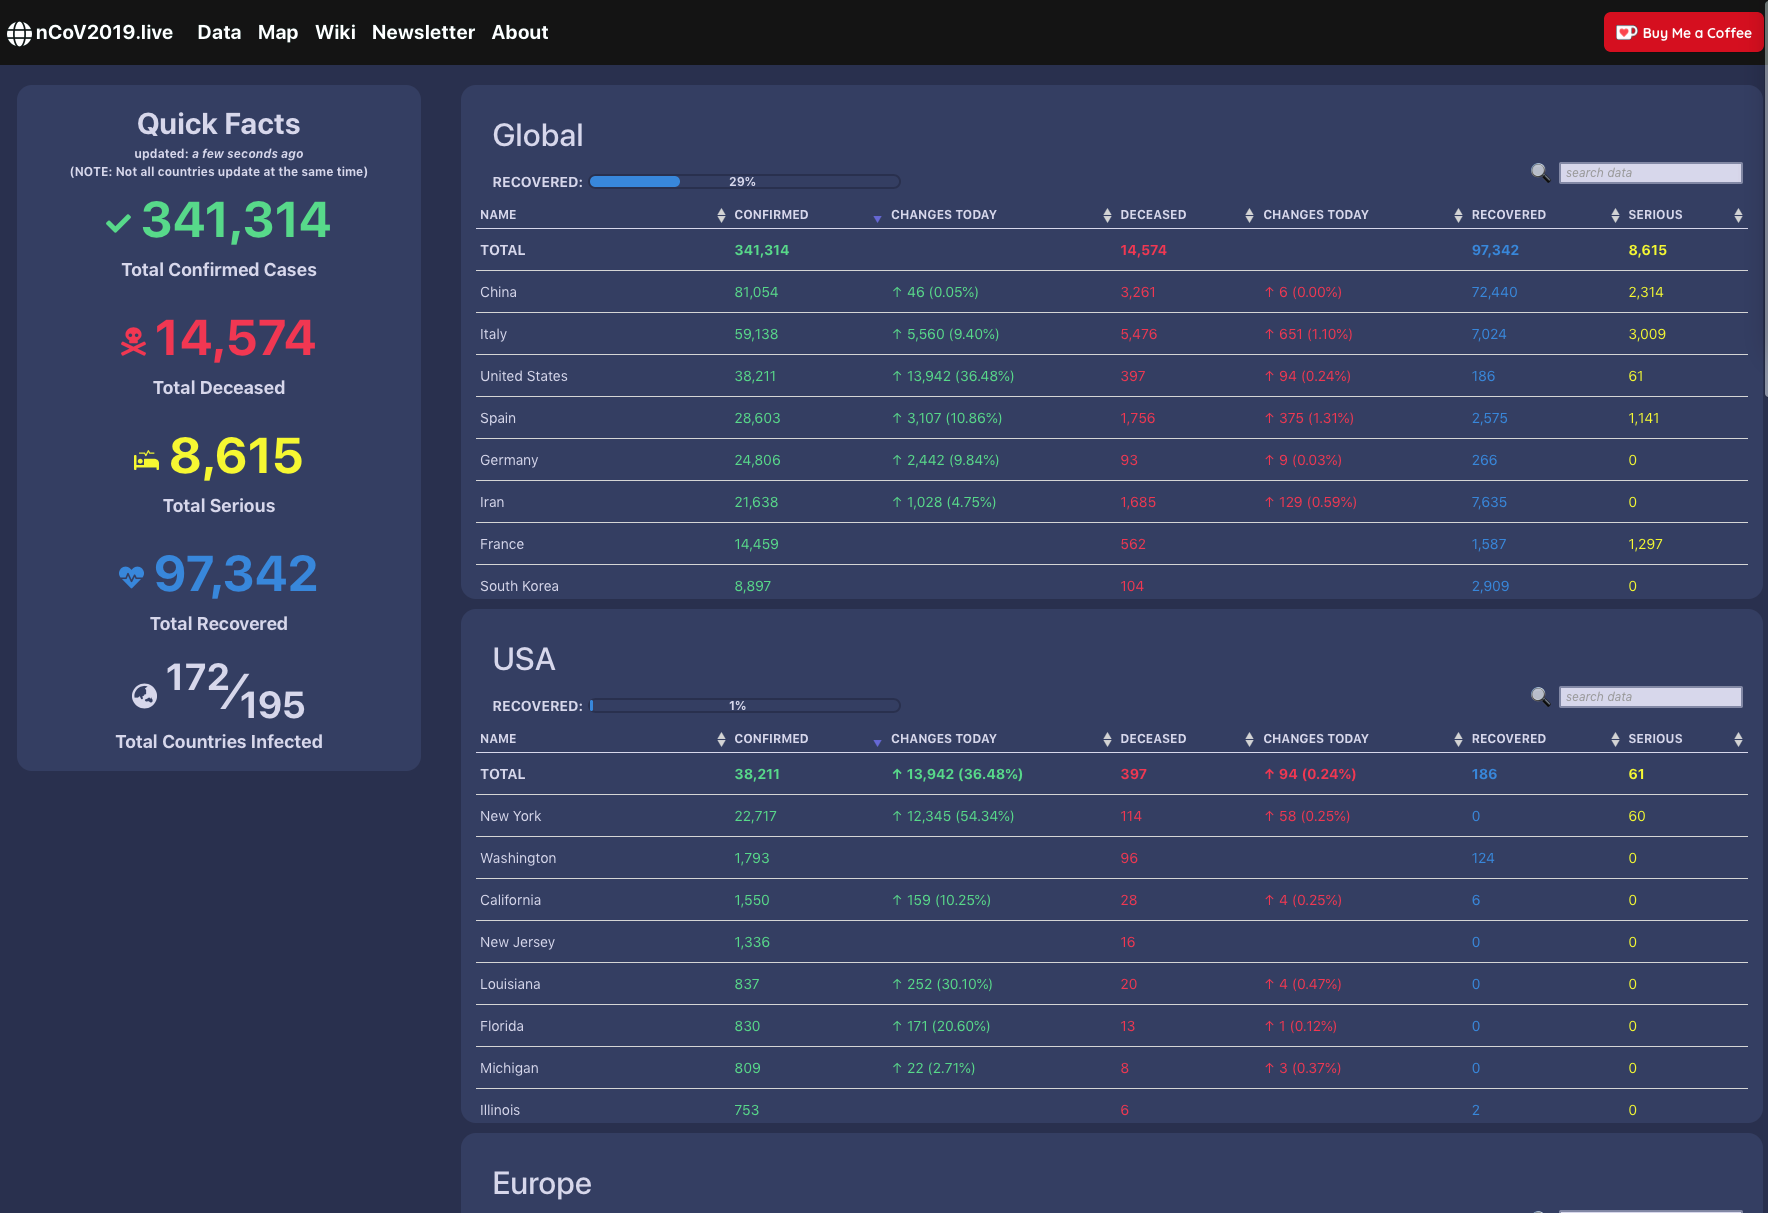Sort USA table by Serious column
Viewport: 1768px width, 1213px height.
[1655, 739]
